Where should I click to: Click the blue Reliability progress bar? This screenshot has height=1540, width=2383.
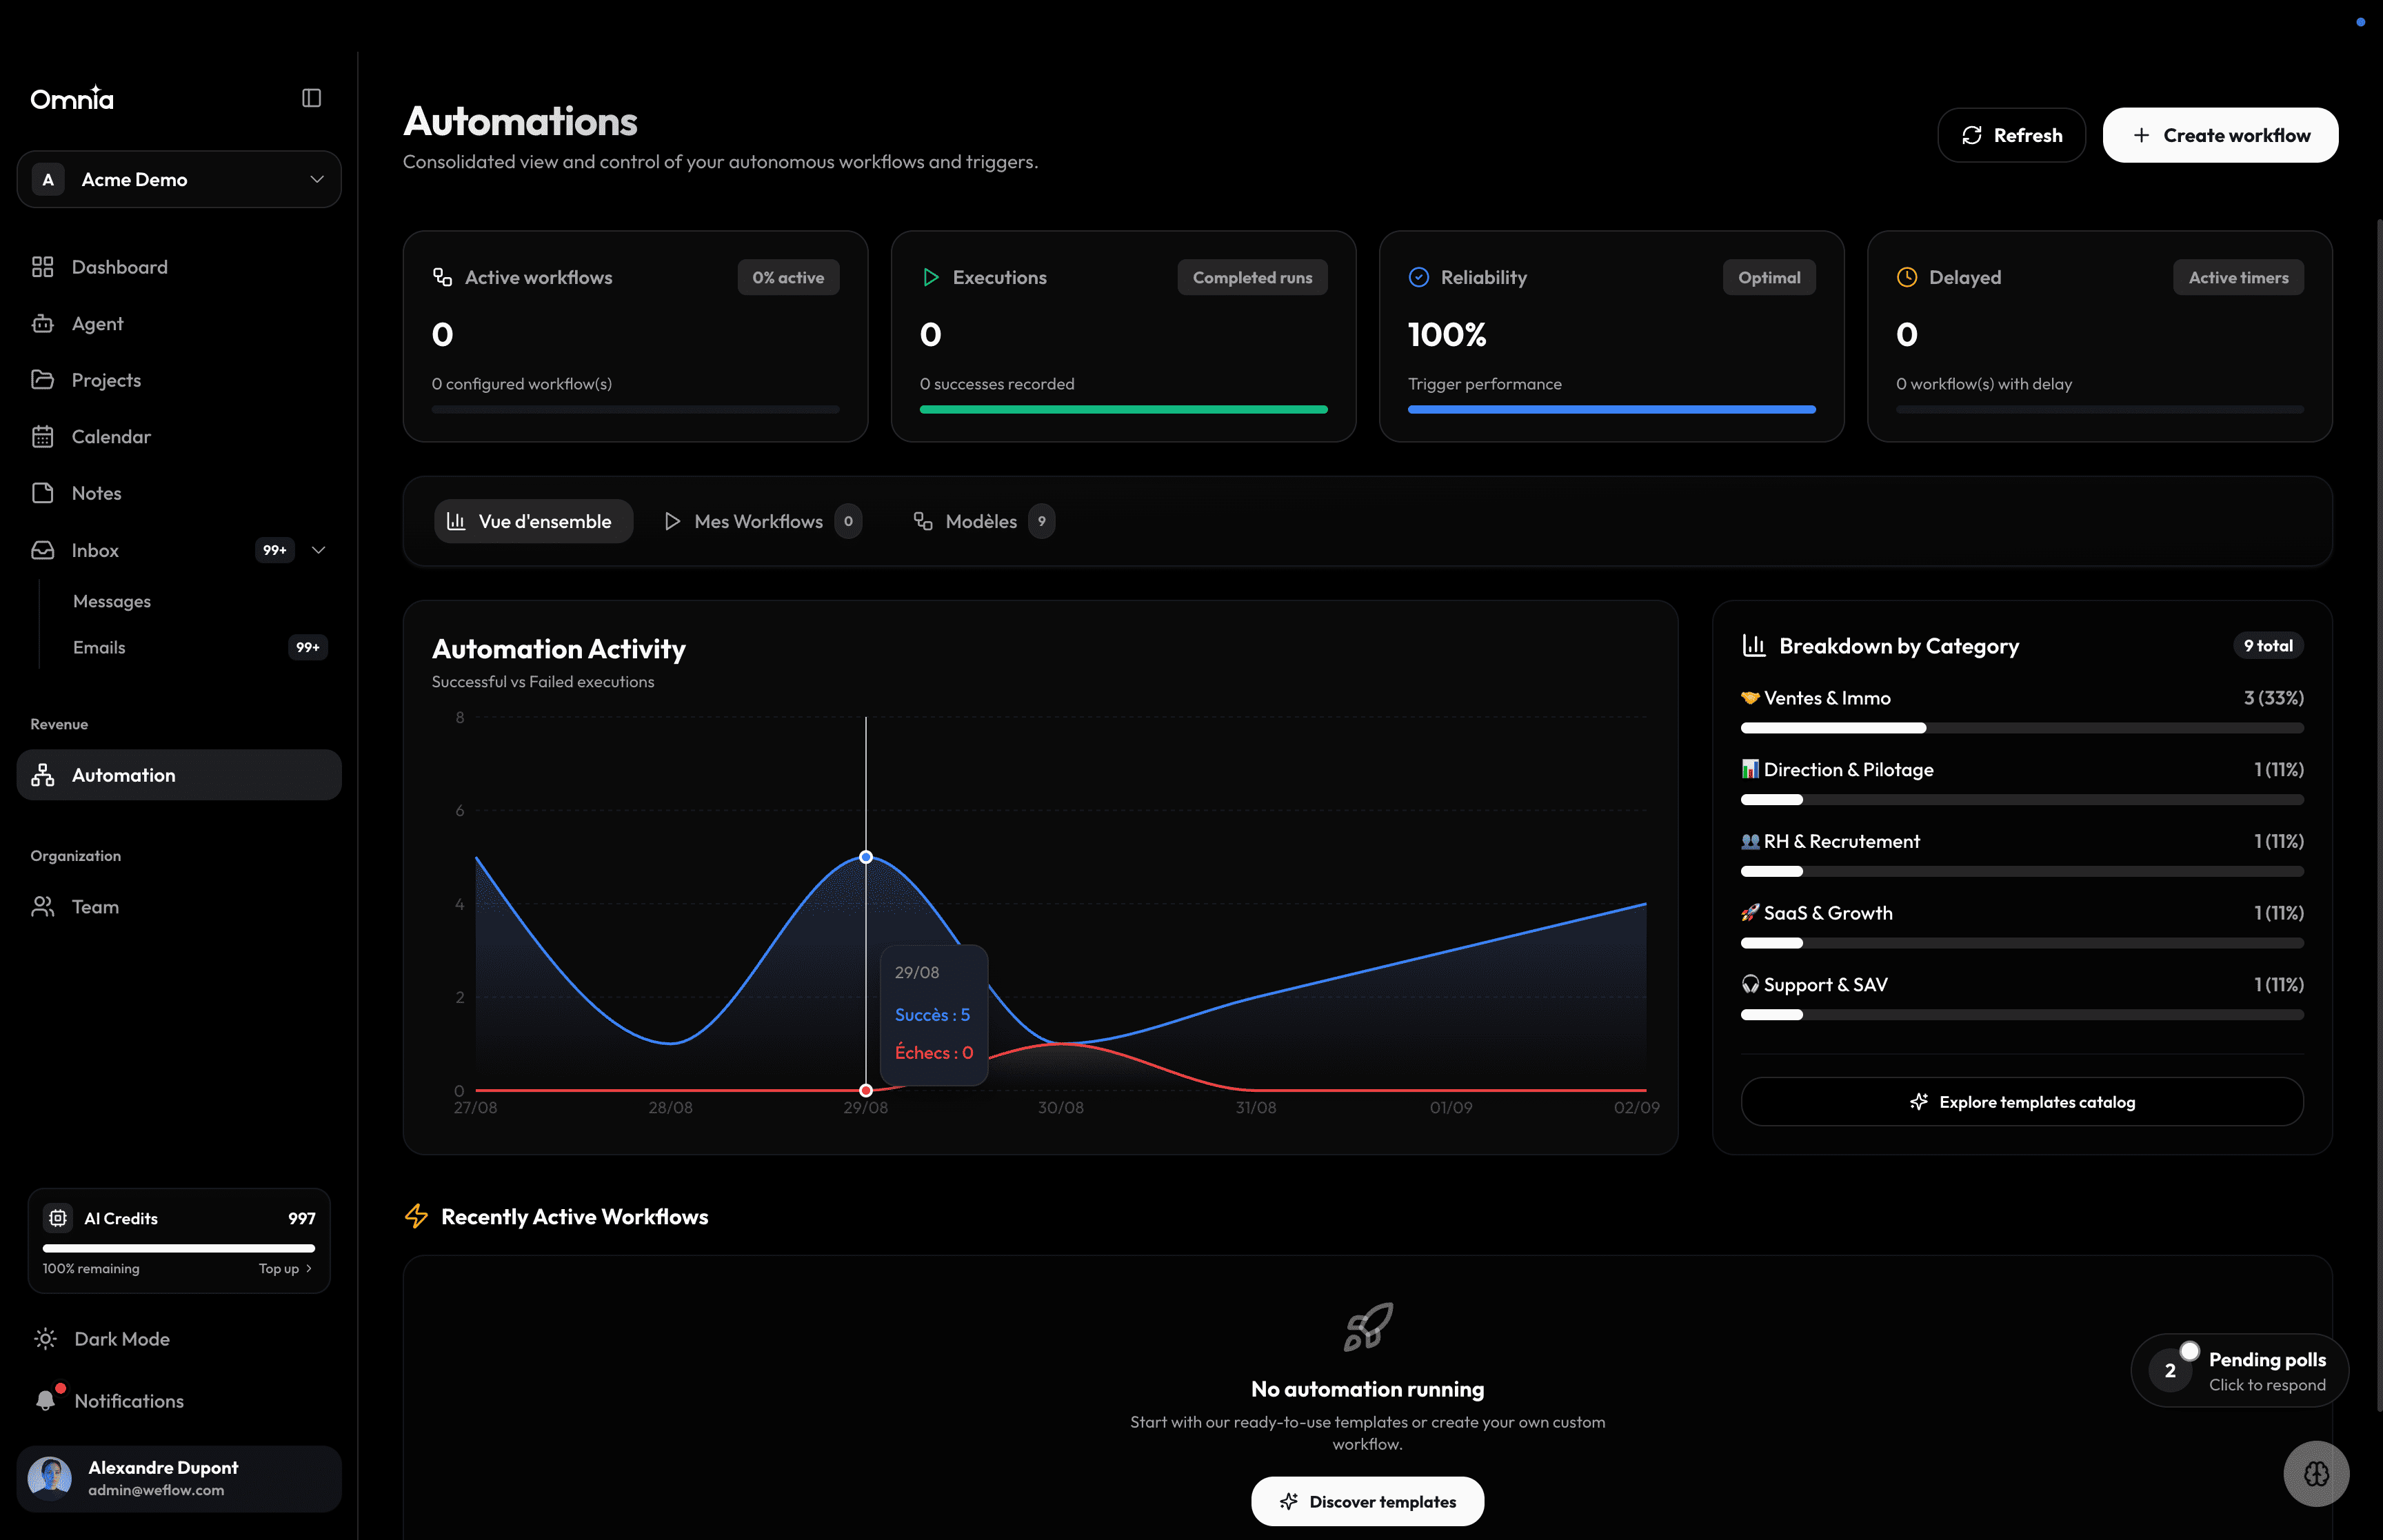coord(1611,409)
